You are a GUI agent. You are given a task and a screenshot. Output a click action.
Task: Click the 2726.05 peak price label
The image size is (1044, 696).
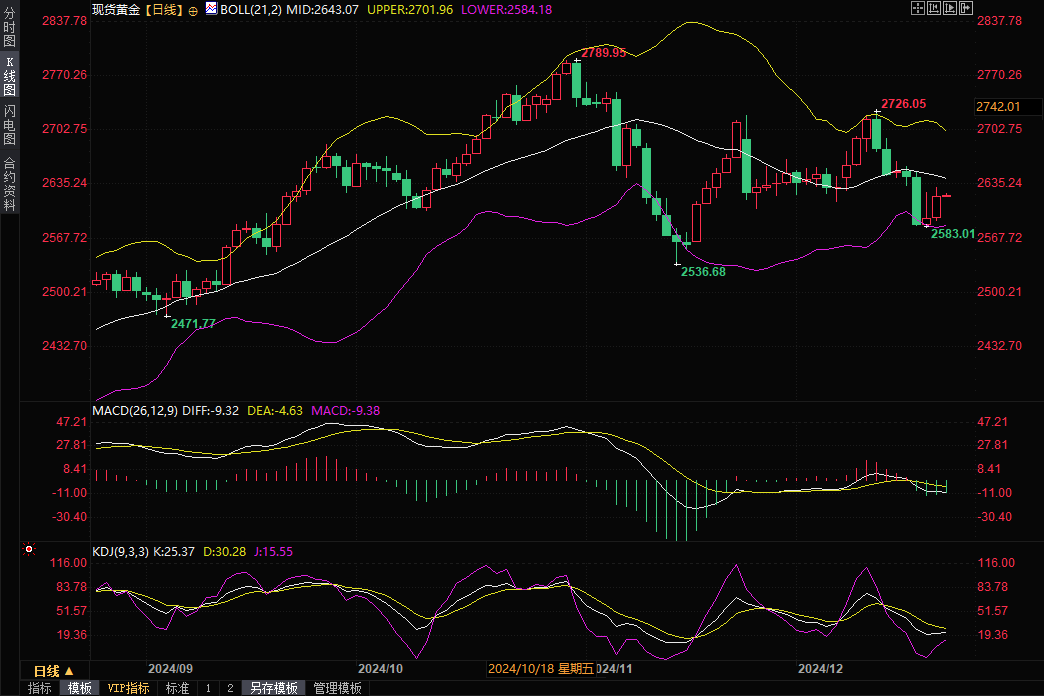904,104
